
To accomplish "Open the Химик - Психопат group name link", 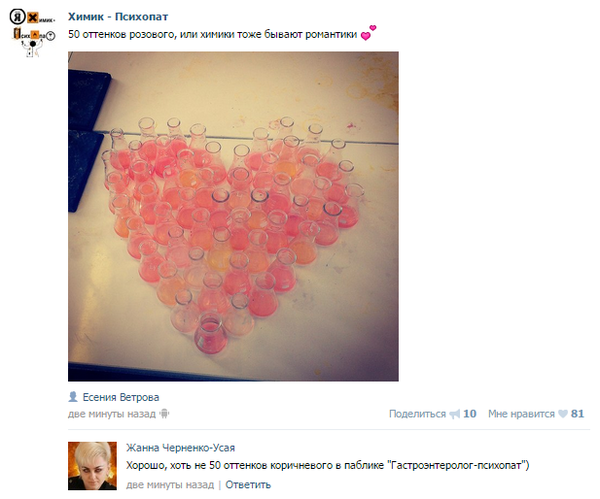I will (x=118, y=17).
